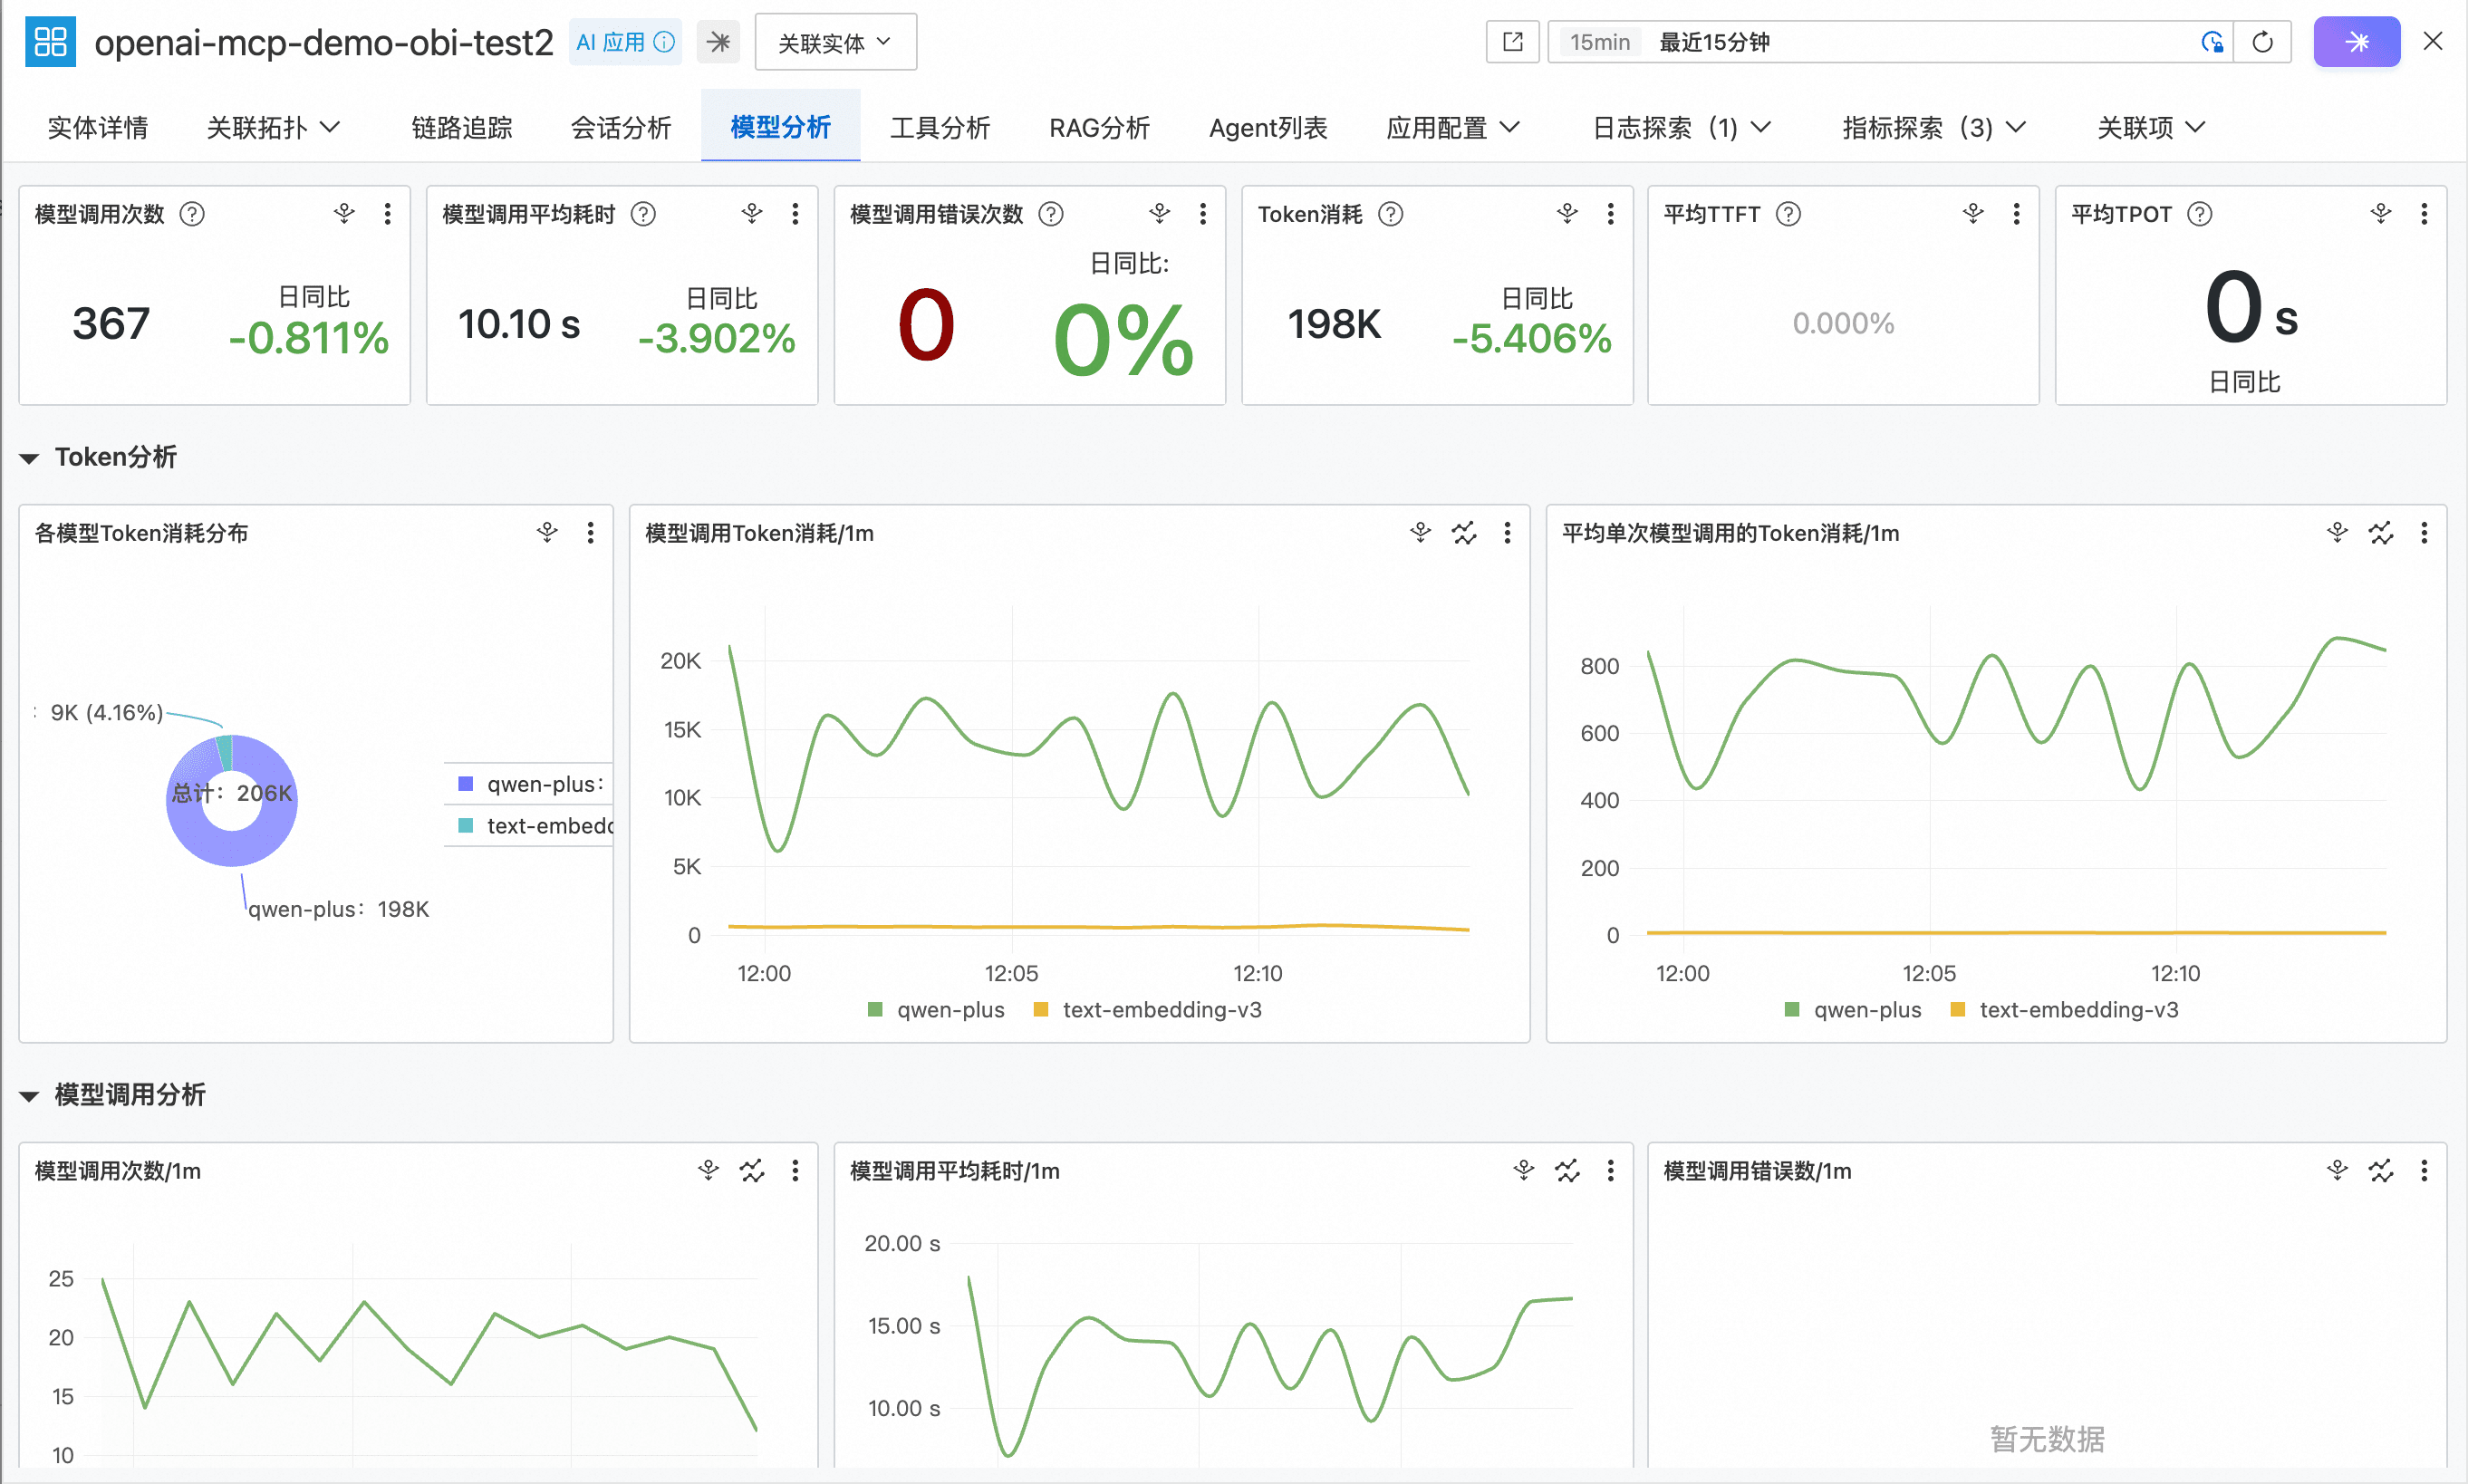This screenshot has height=1484, width=2468.
Task: Click explore icon on 模型调用平均耗时 card
Action: click(752, 214)
